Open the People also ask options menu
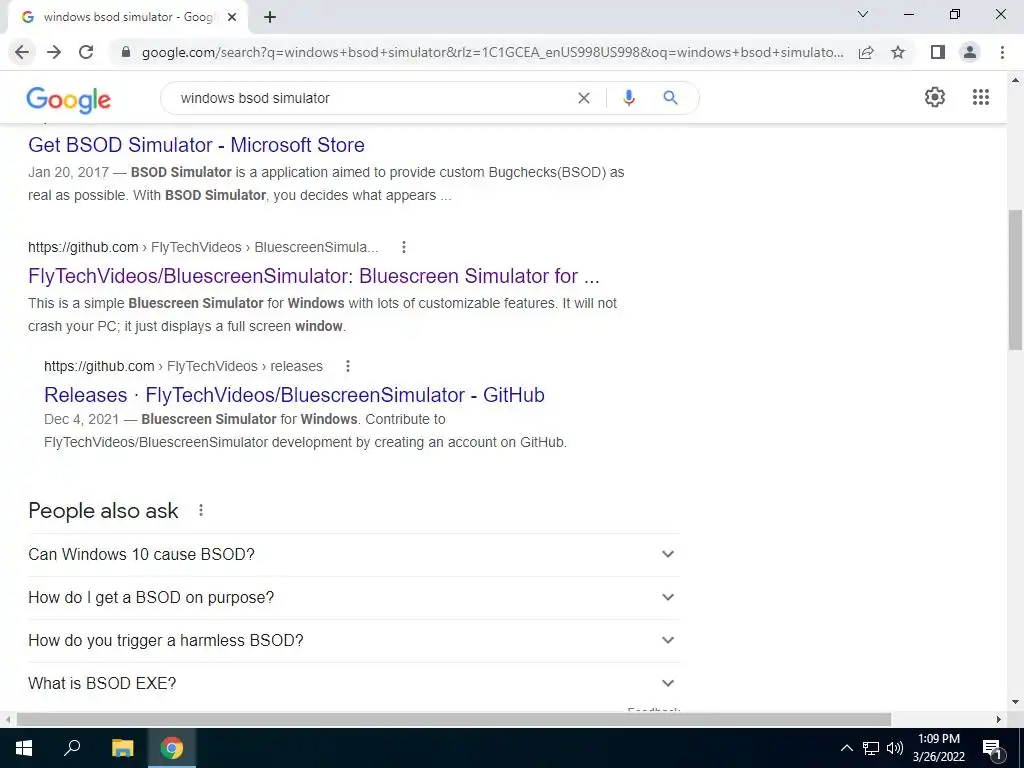1024x768 pixels. pos(200,510)
